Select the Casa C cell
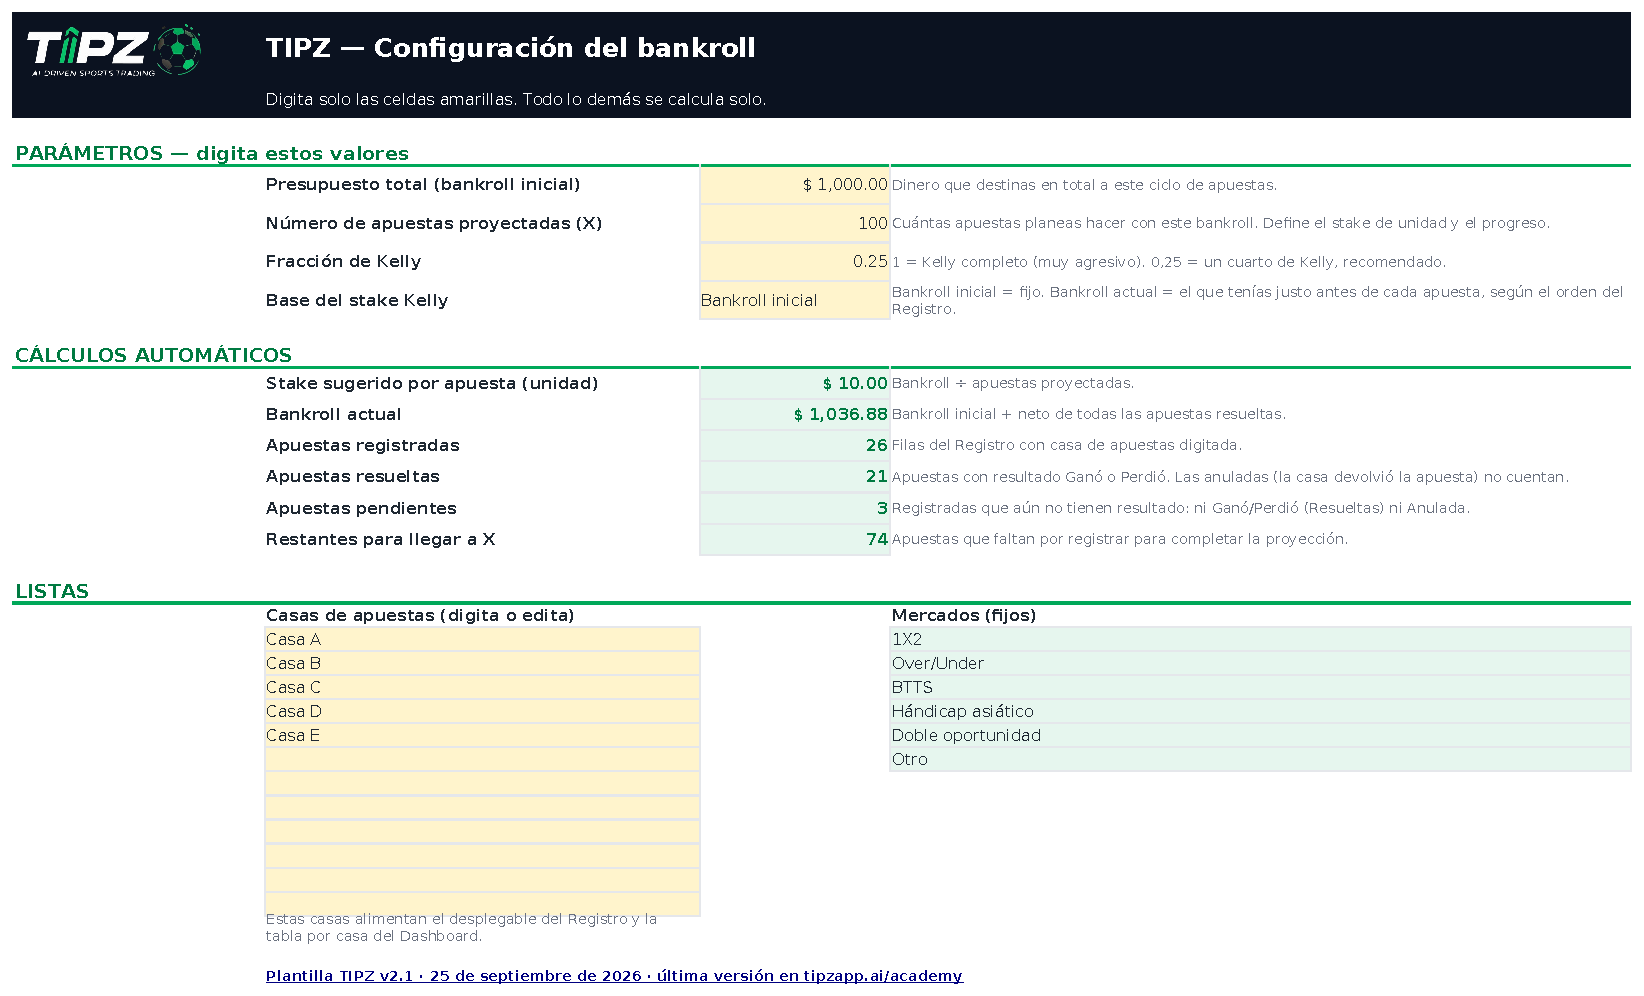This screenshot has height=996, width=1644. 482,687
